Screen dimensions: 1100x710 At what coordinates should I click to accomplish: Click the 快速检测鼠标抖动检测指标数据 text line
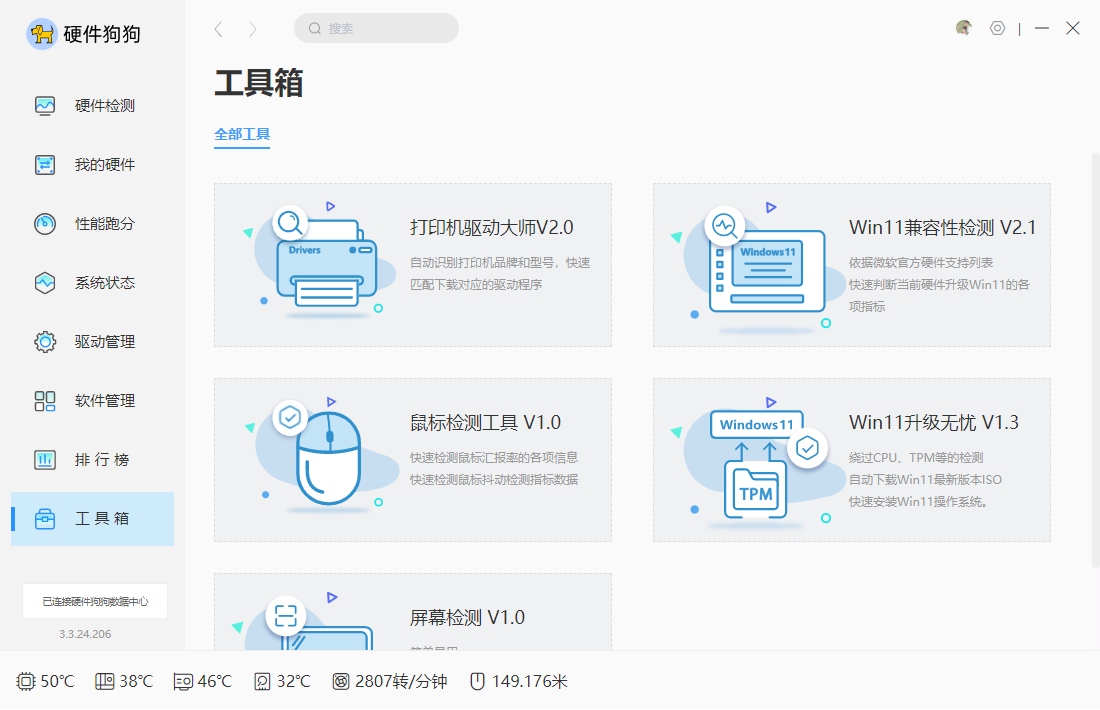(x=494, y=480)
